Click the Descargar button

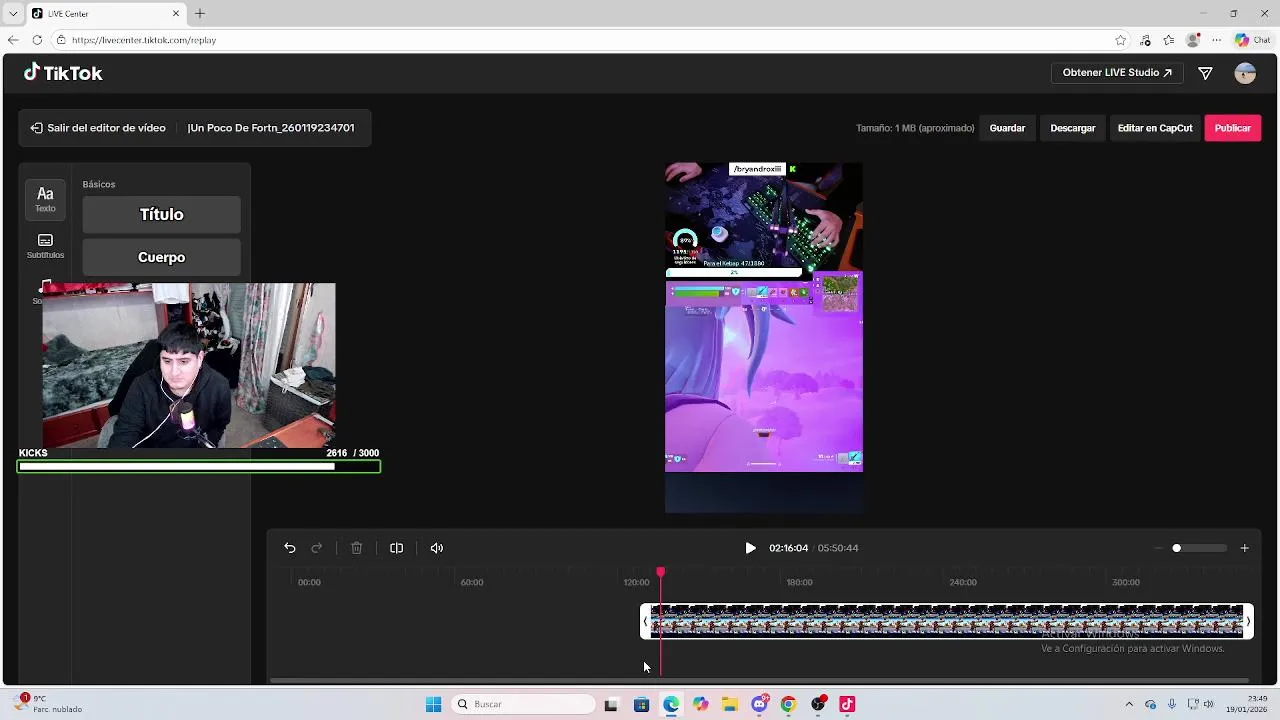point(1073,128)
